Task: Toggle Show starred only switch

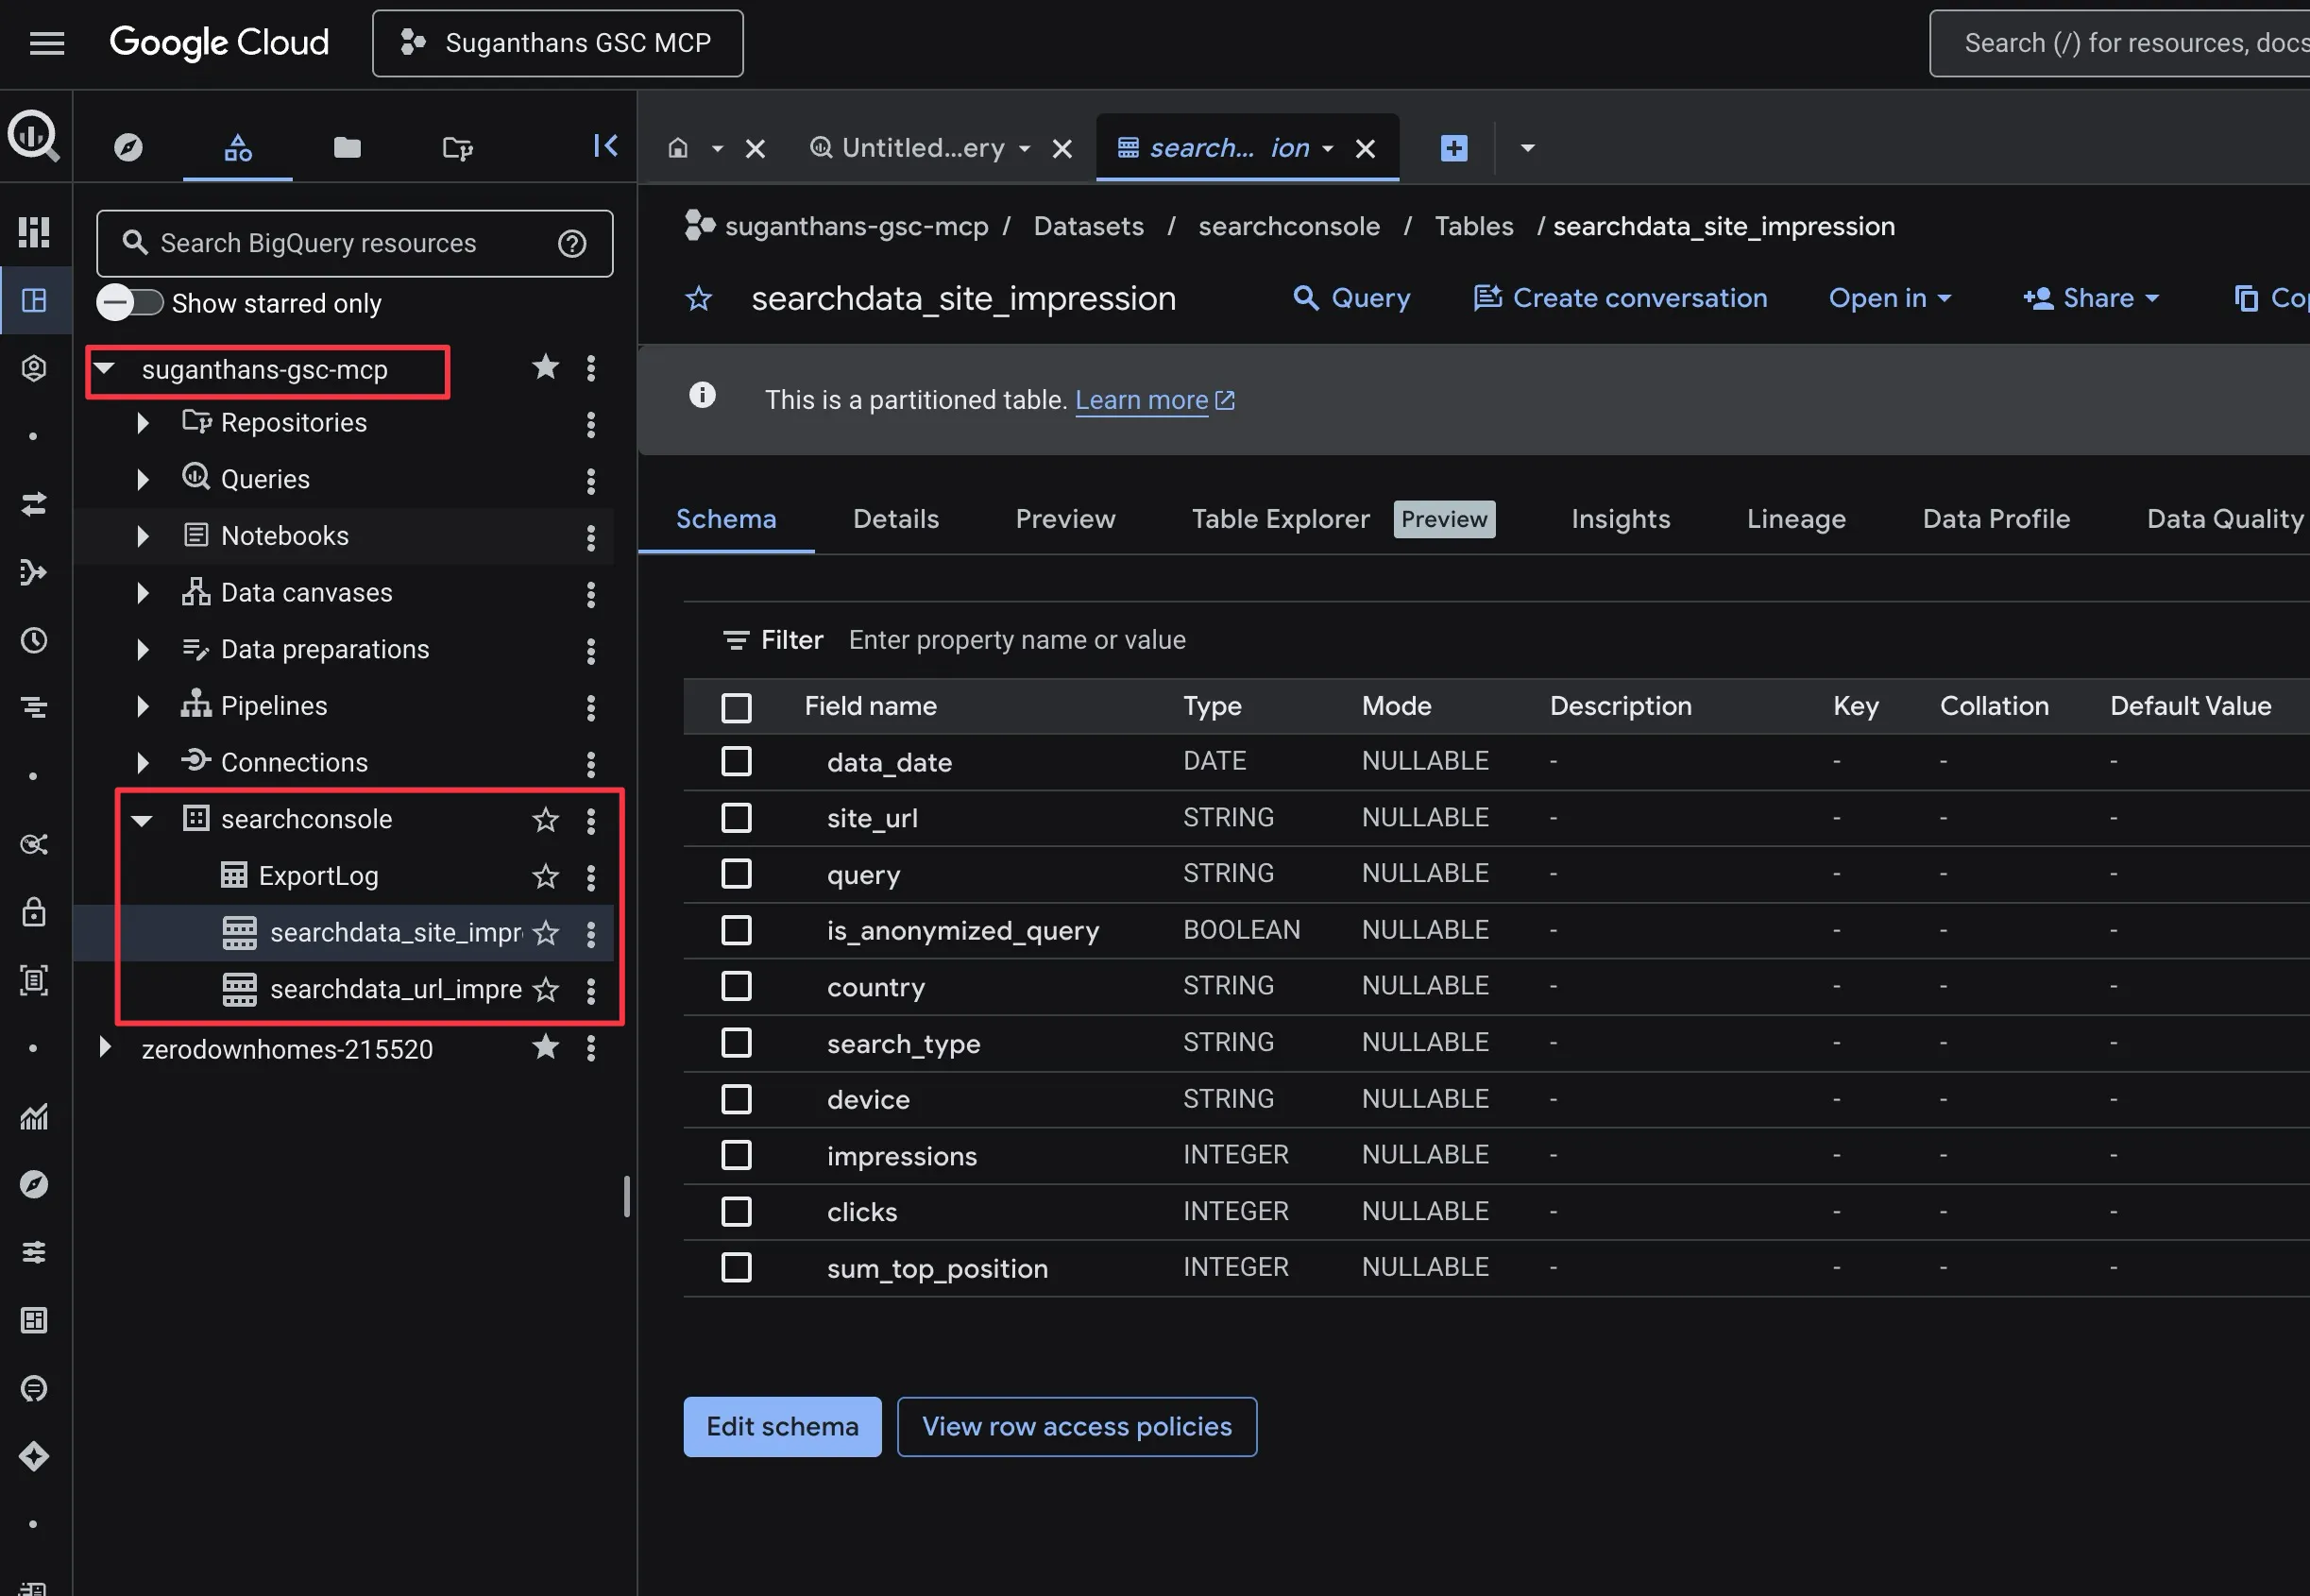Action: point(130,302)
